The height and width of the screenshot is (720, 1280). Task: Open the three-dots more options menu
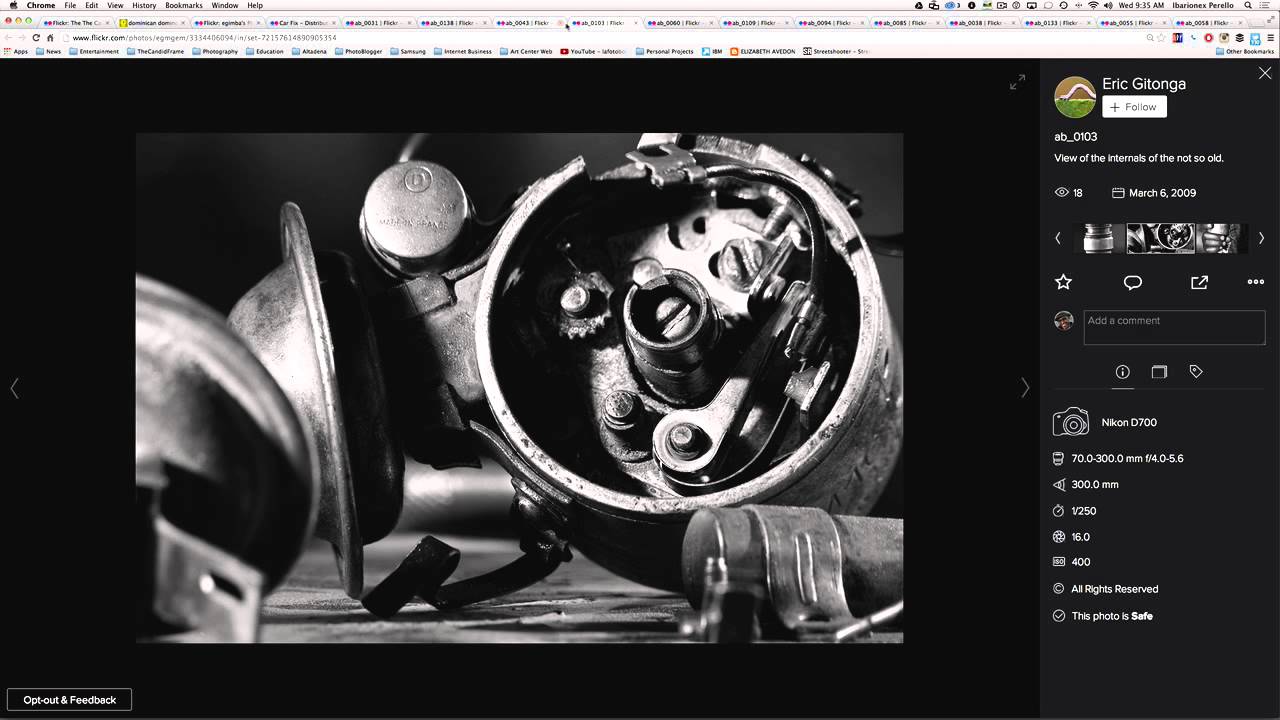tap(1256, 282)
